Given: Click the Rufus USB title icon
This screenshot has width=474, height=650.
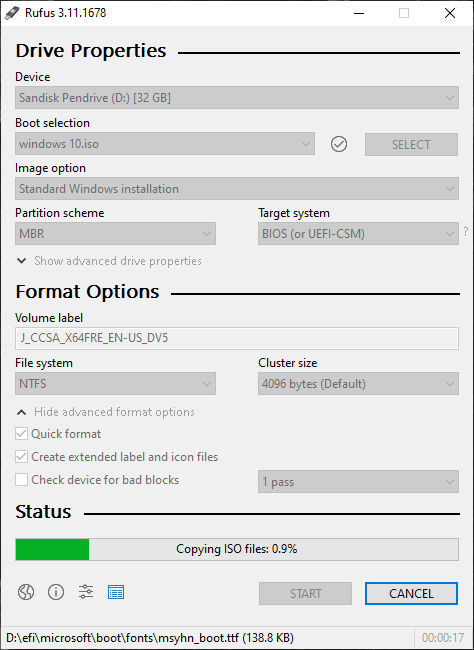Looking at the screenshot, I should point(12,13).
